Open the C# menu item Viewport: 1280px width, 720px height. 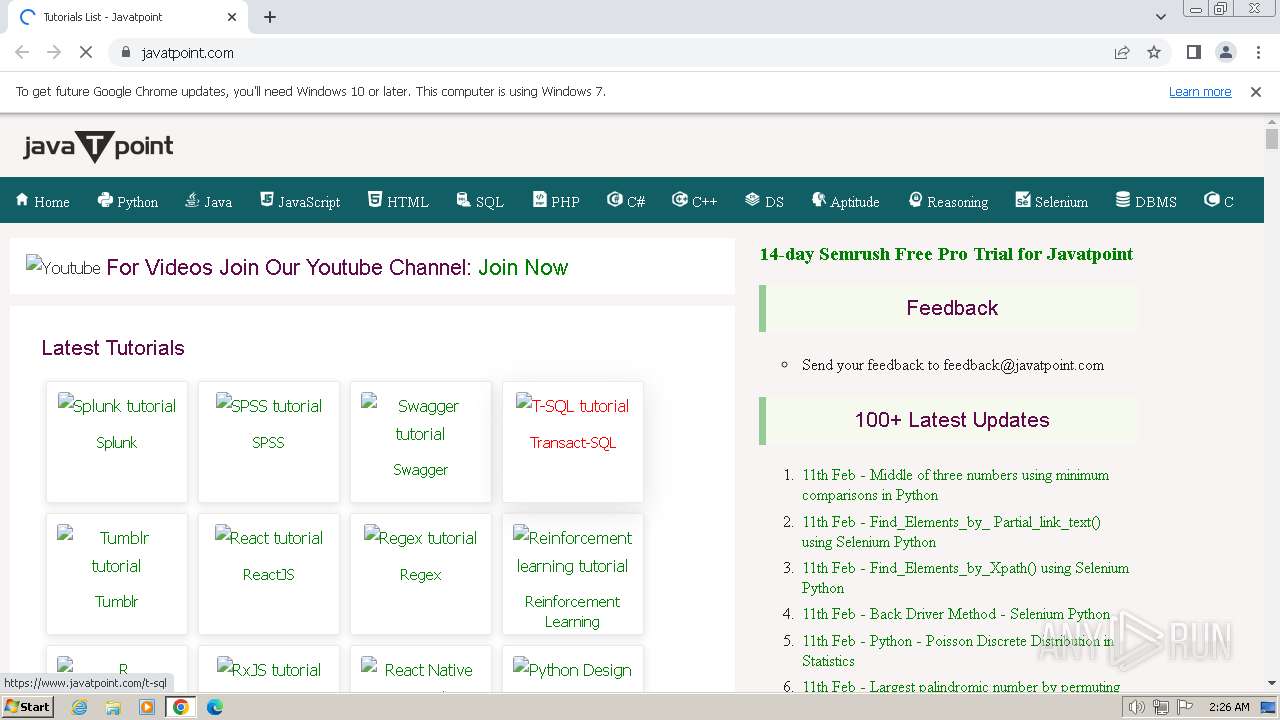pyautogui.click(x=626, y=201)
